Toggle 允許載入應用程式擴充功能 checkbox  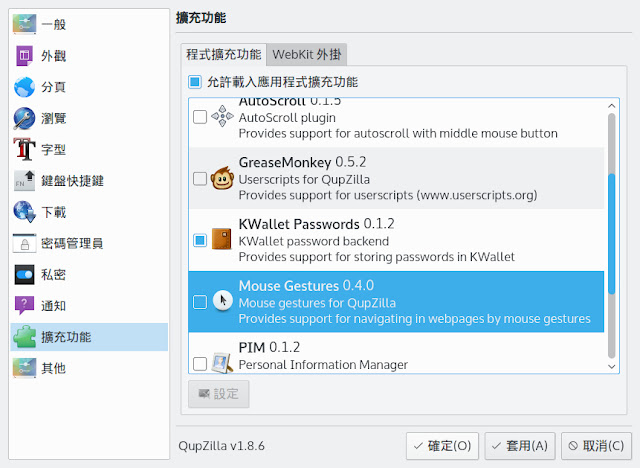coord(195,82)
